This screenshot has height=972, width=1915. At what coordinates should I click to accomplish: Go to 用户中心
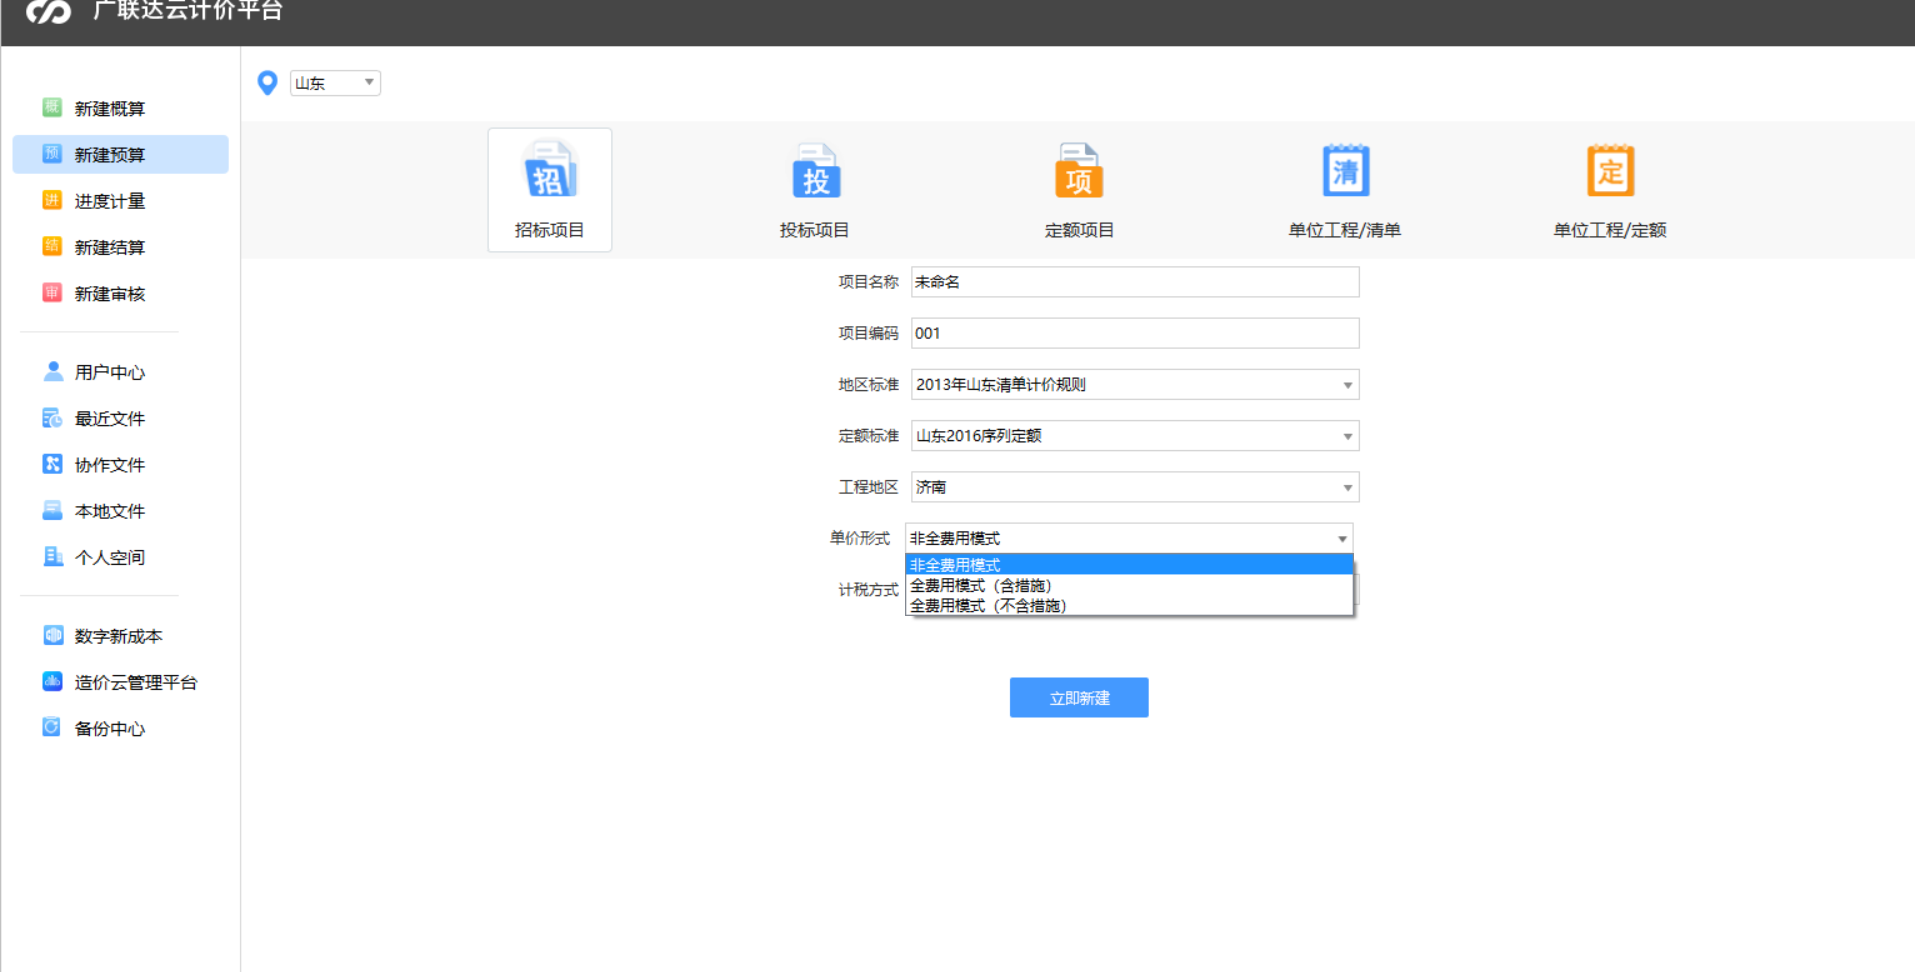point(110,372)
